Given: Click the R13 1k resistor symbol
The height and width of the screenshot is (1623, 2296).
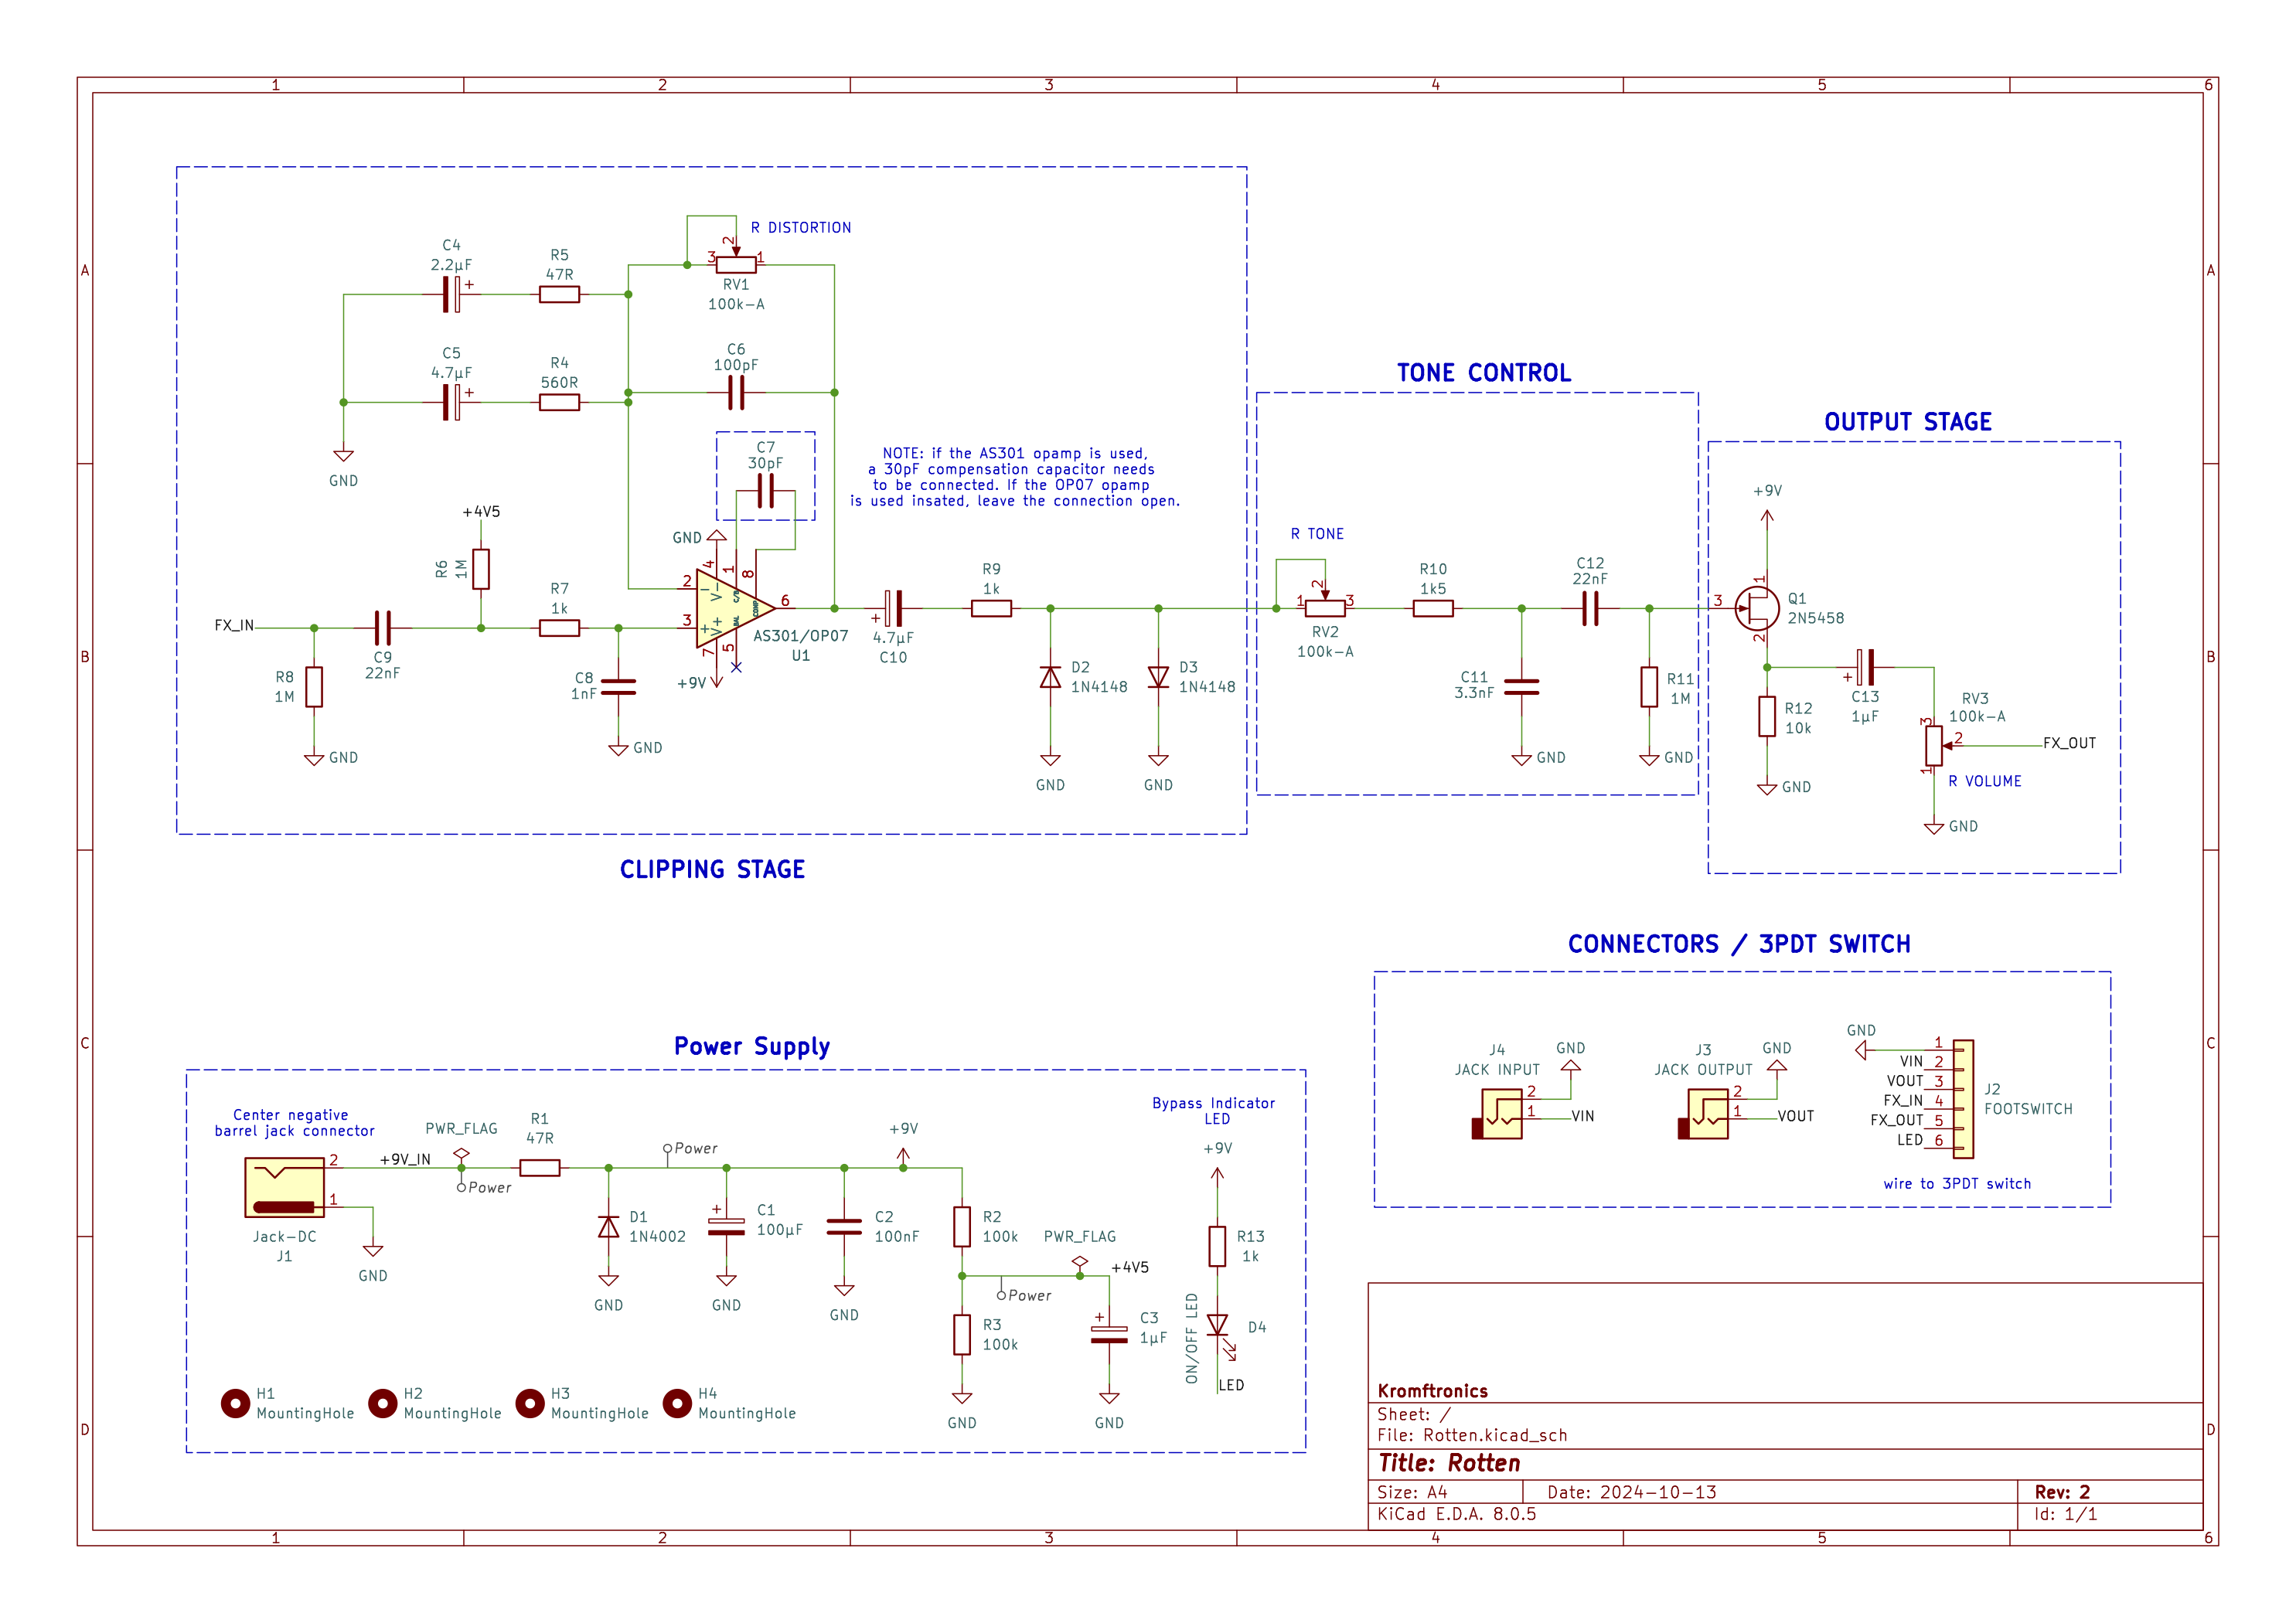Looking at the screenshot, I should 1217,1246.
